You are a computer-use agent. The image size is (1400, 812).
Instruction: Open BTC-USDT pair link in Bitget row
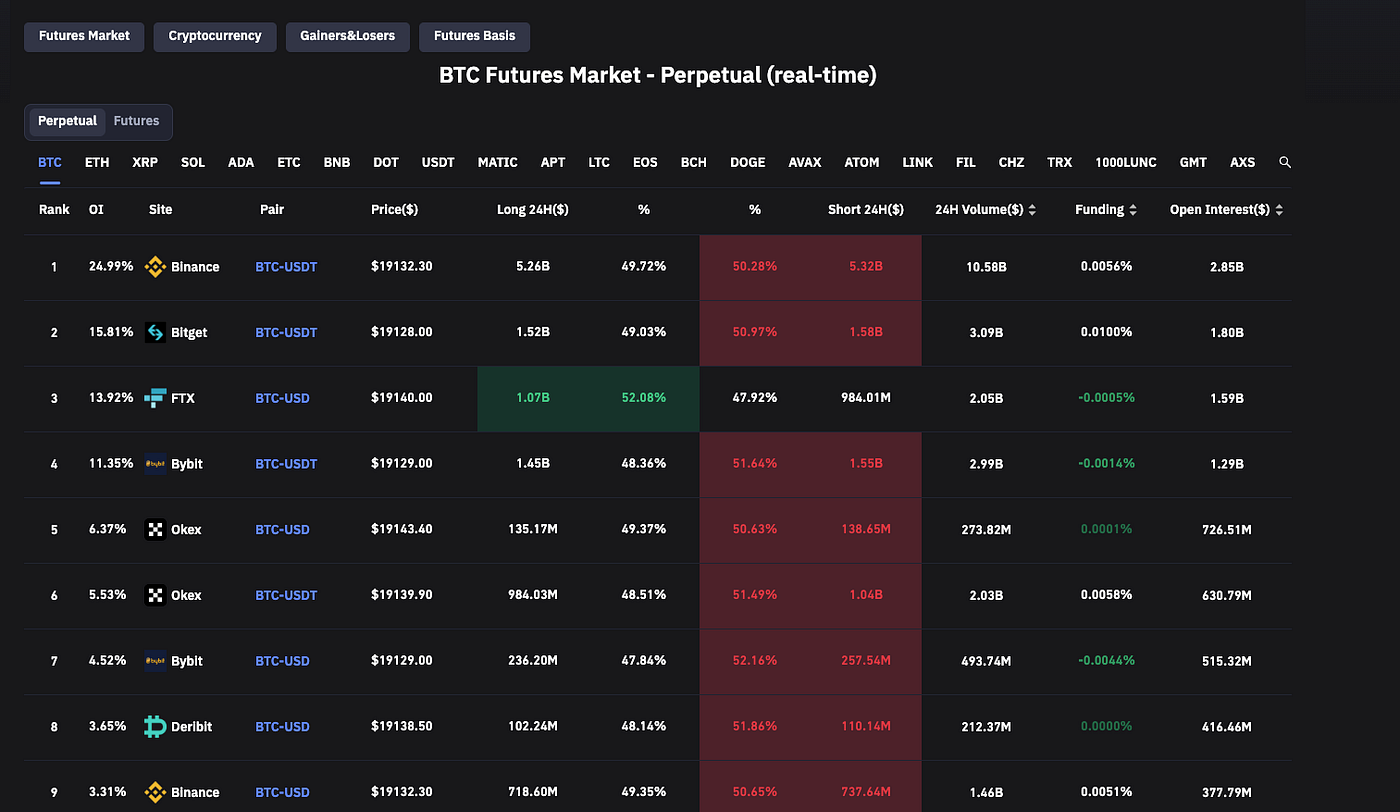(286, 333)
